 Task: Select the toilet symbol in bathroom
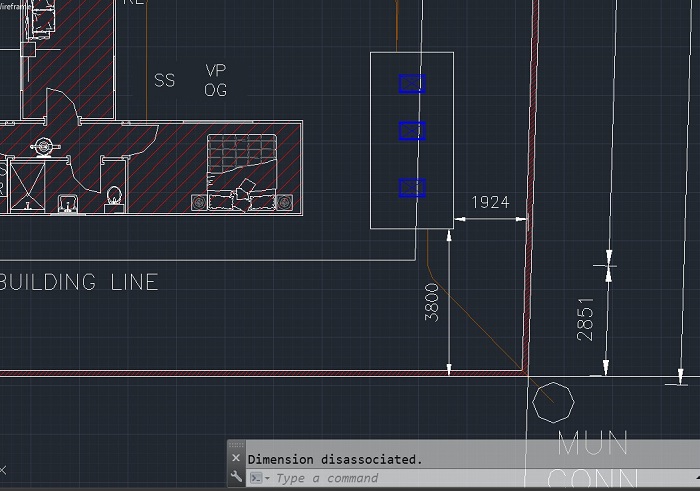(113, 199)
